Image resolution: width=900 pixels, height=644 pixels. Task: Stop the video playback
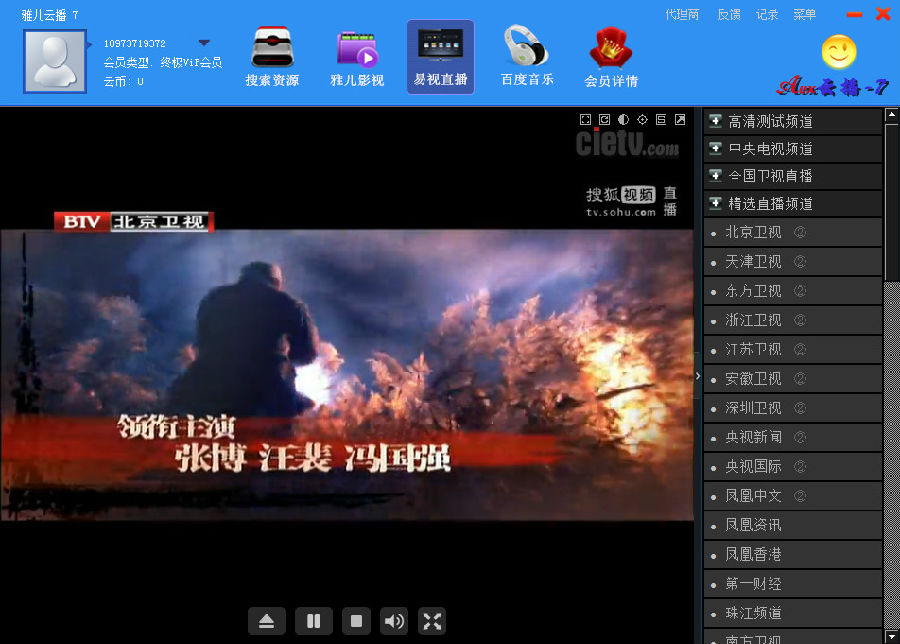coord(356,621)
